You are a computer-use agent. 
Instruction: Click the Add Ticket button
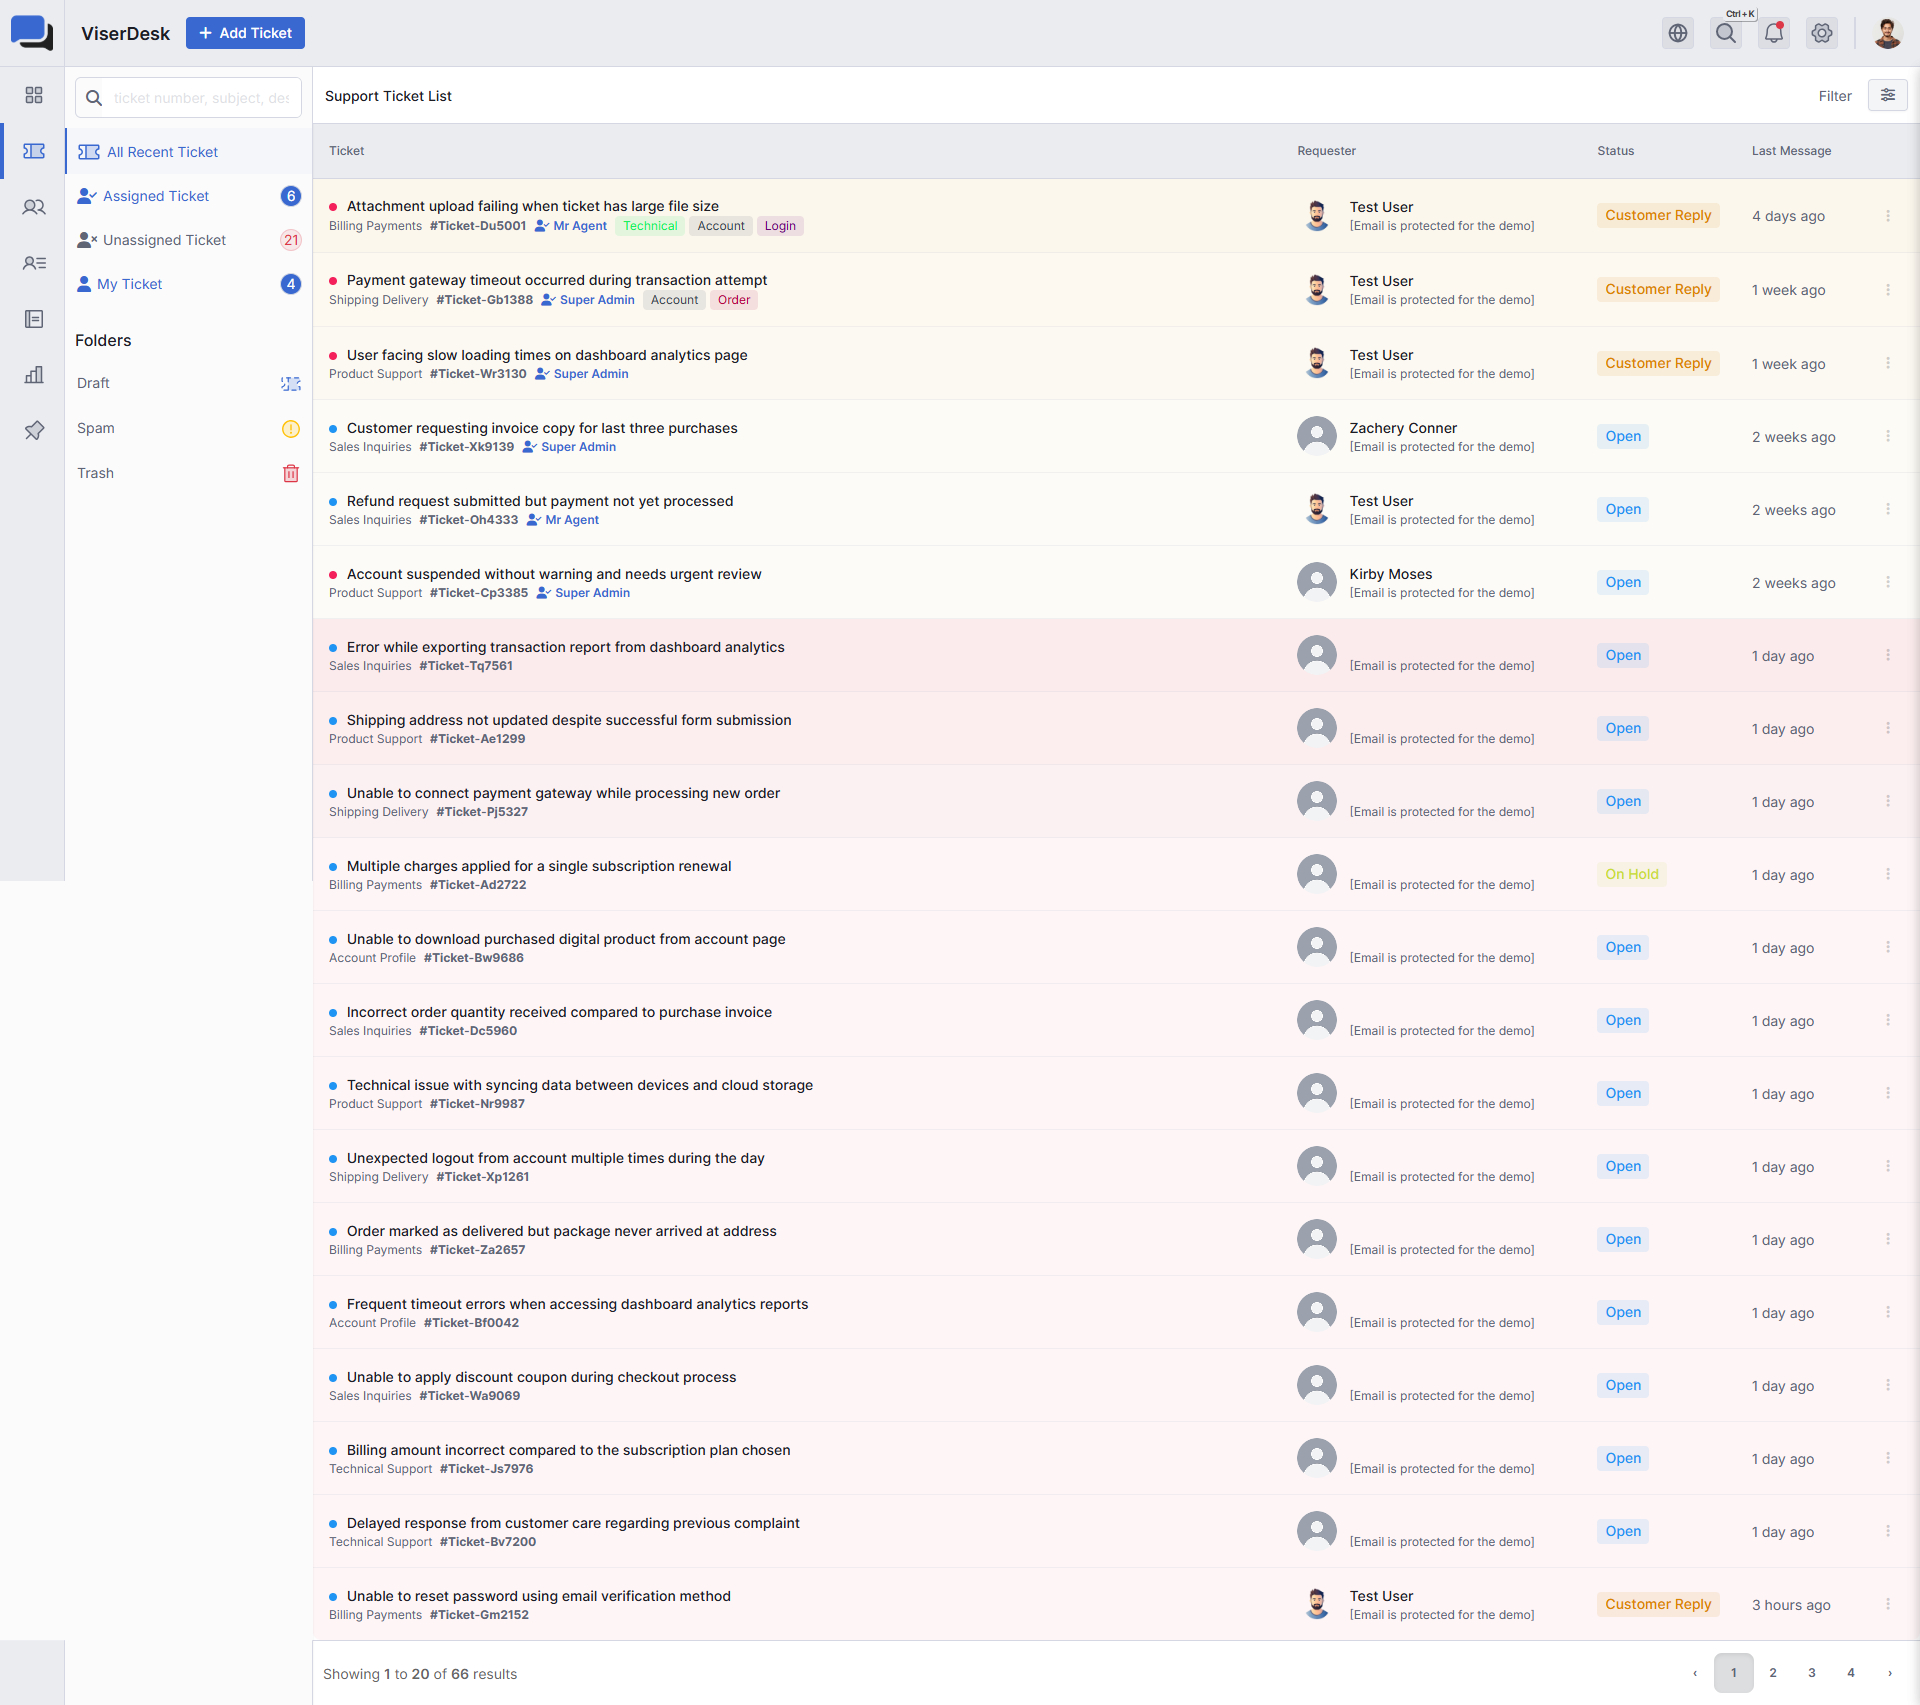coord(245,33)
